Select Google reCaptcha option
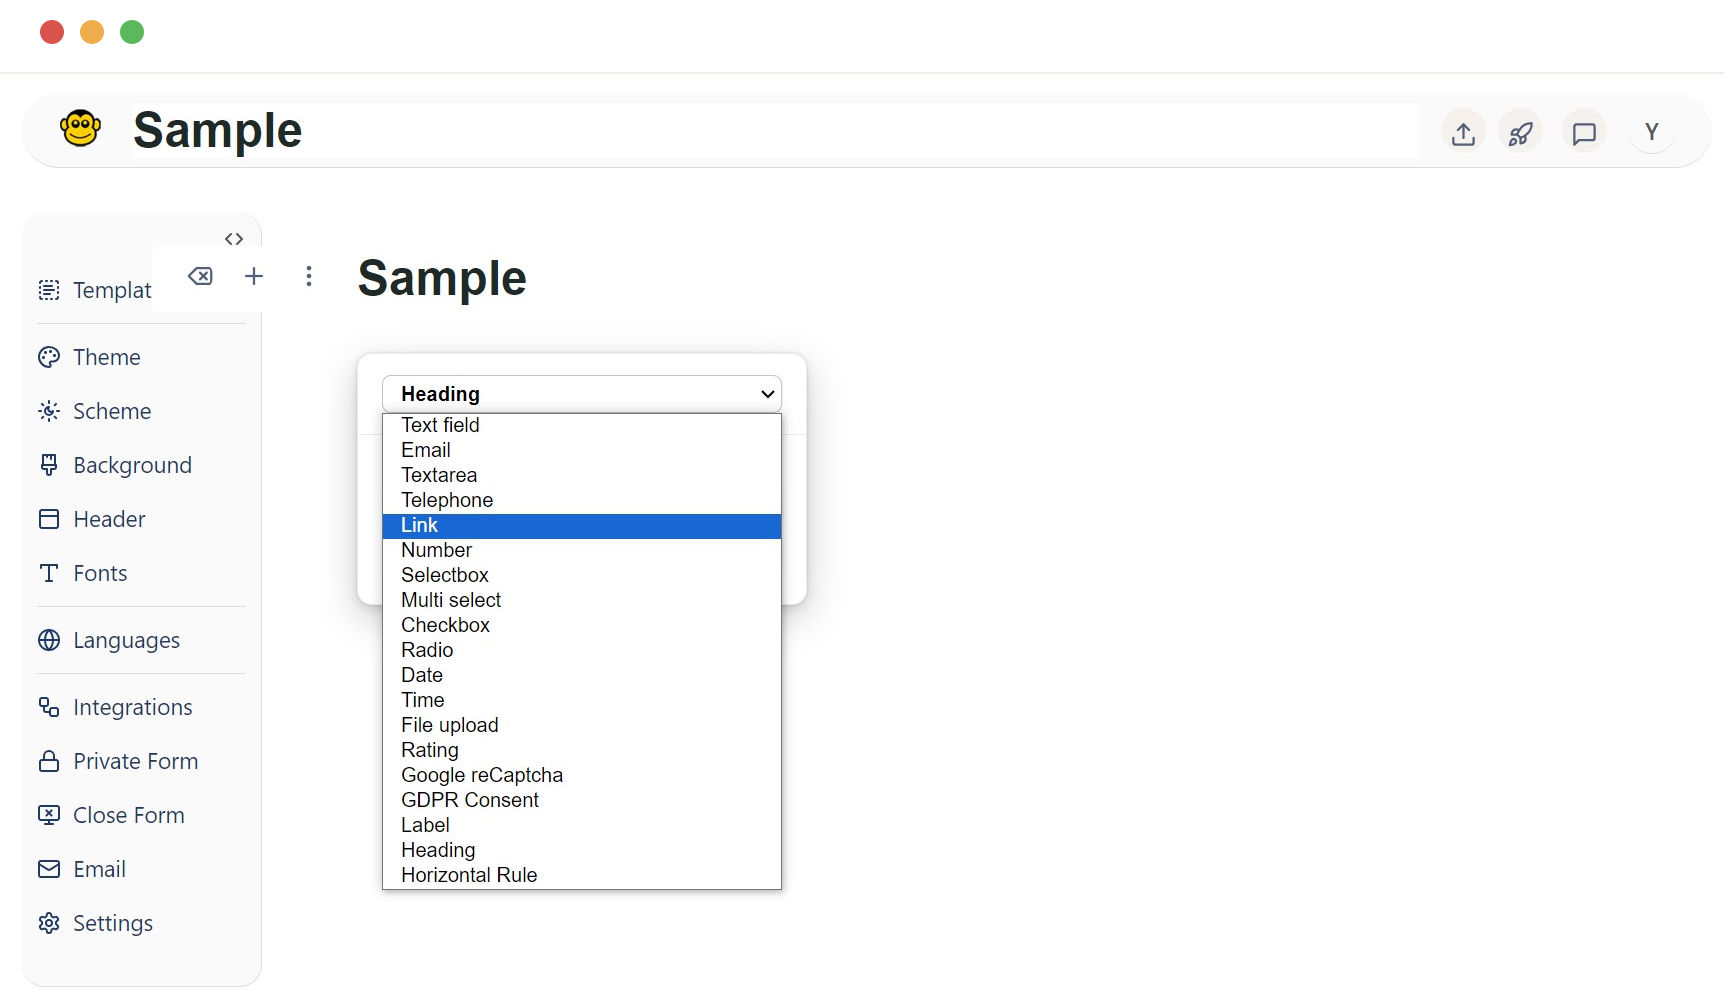The width and height of the screenshot is (1724, 992). click(582, 775)
